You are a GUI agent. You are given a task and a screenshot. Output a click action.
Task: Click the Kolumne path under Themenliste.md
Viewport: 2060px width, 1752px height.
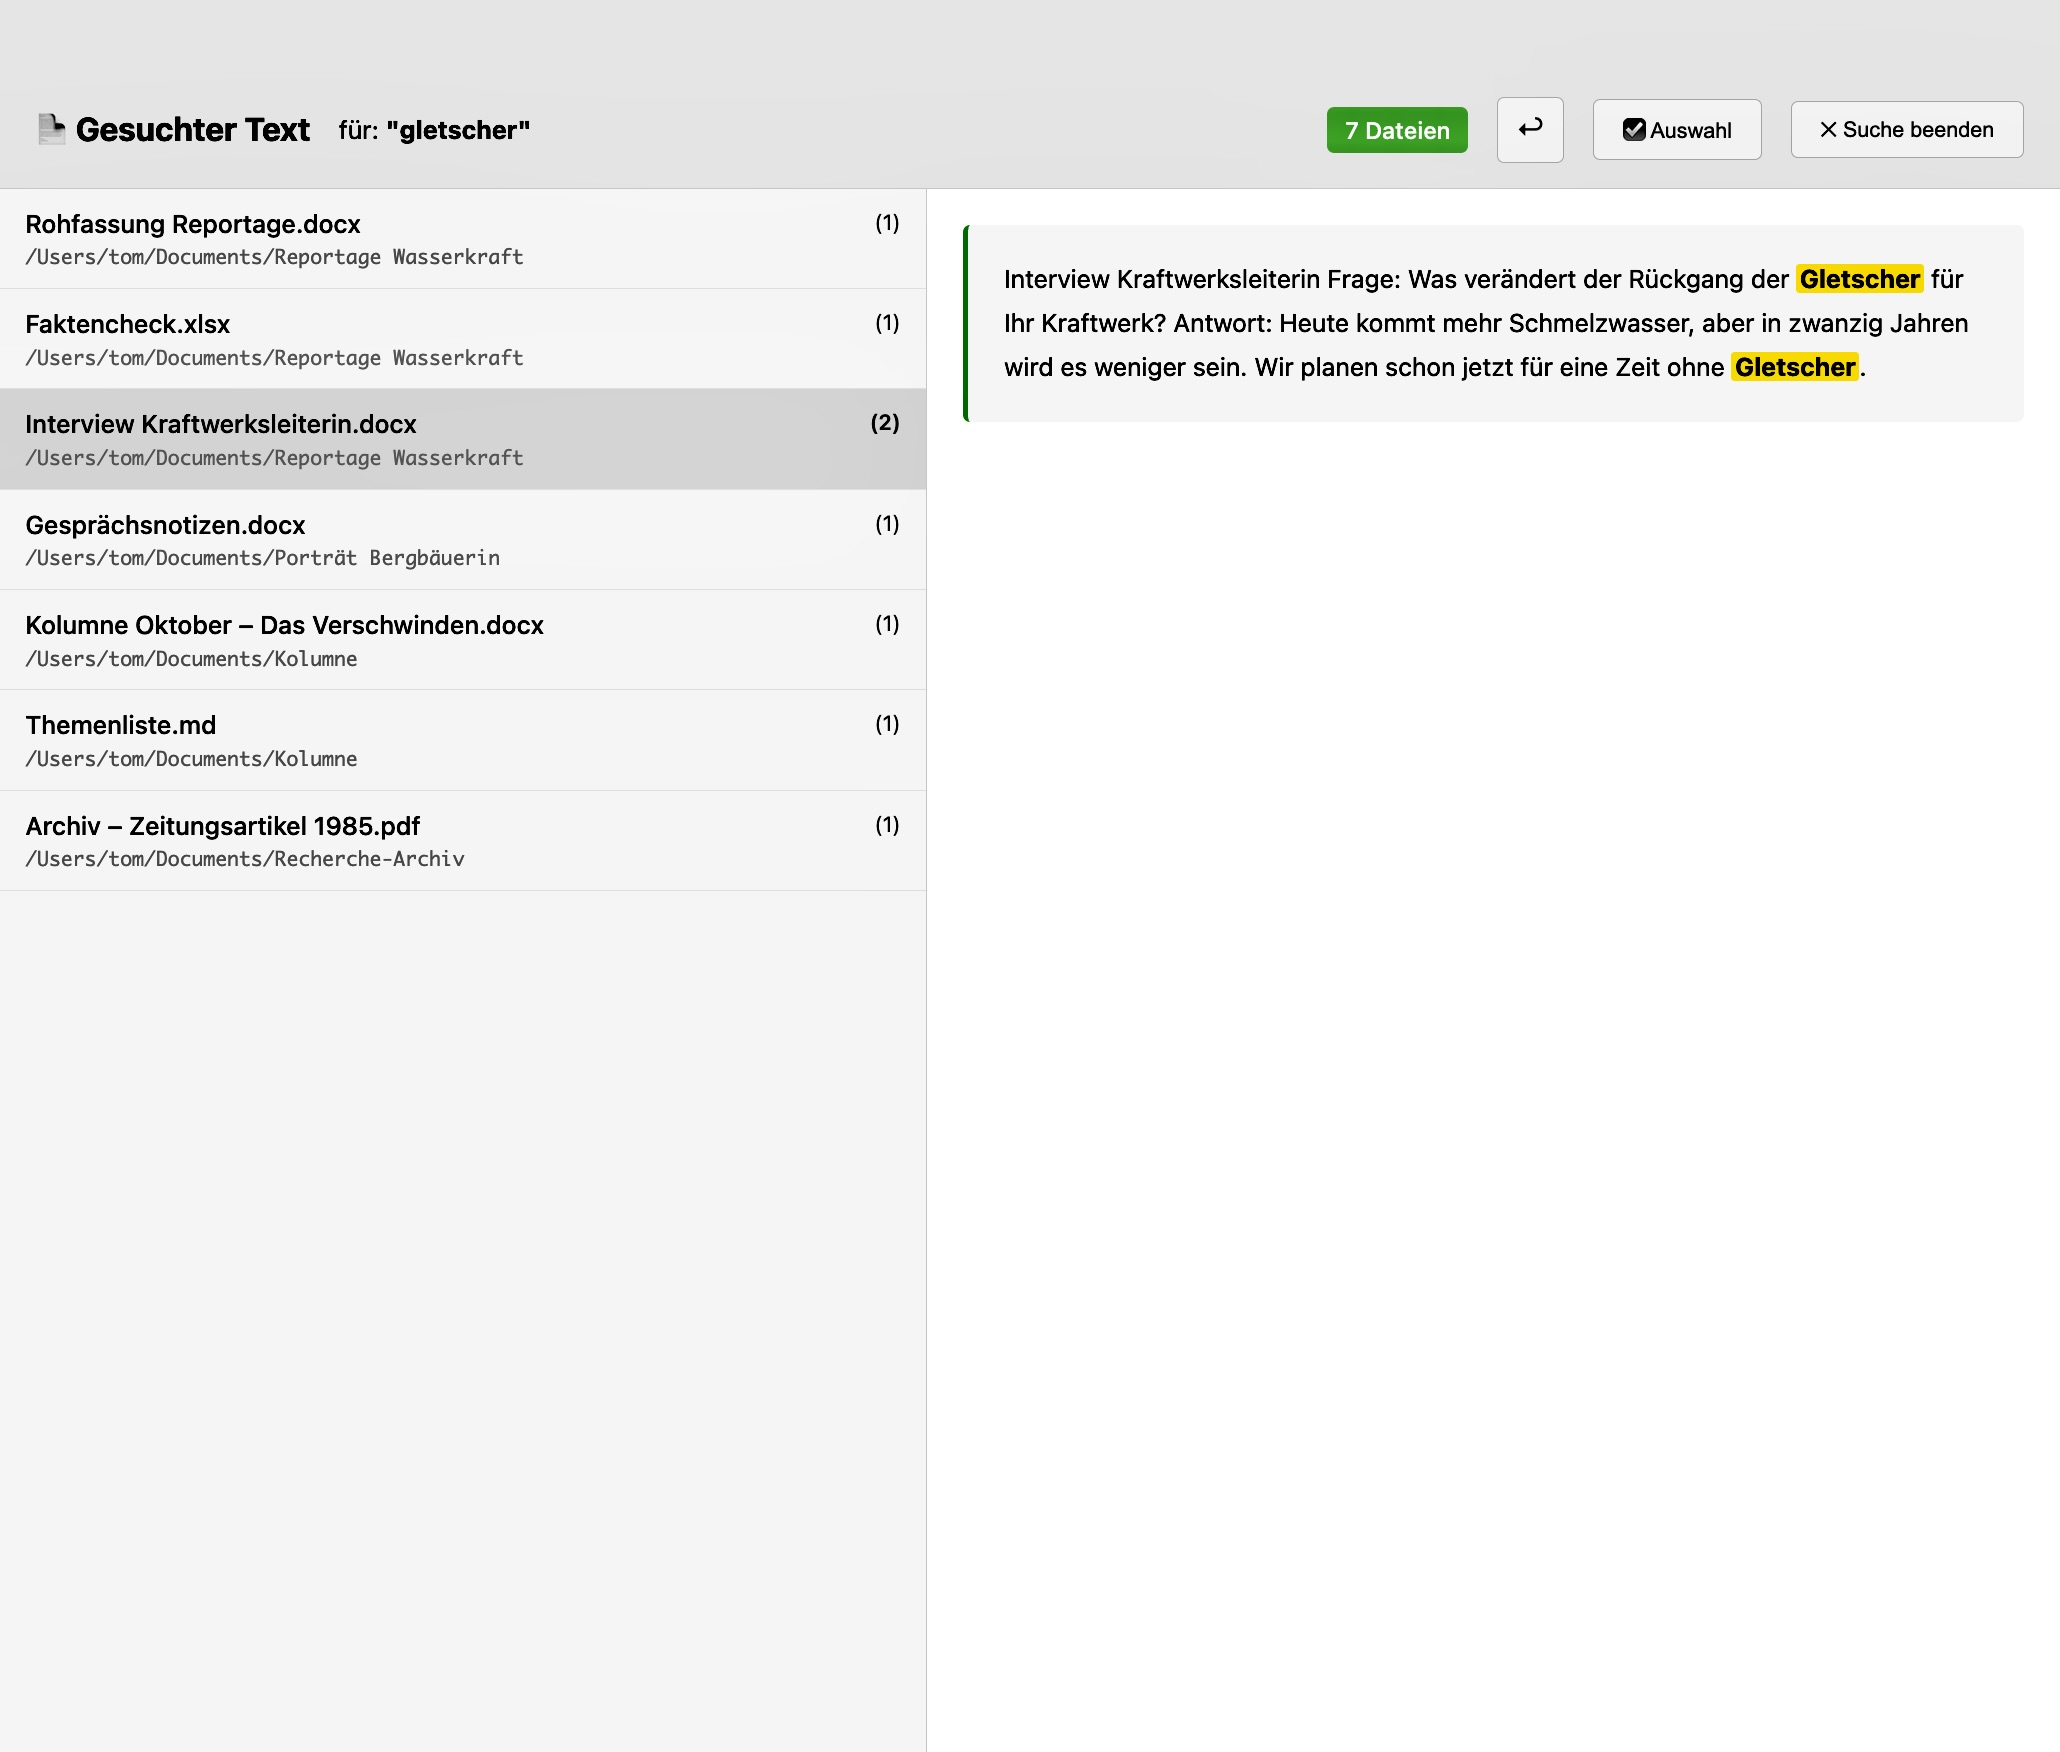tap(192, 759)
